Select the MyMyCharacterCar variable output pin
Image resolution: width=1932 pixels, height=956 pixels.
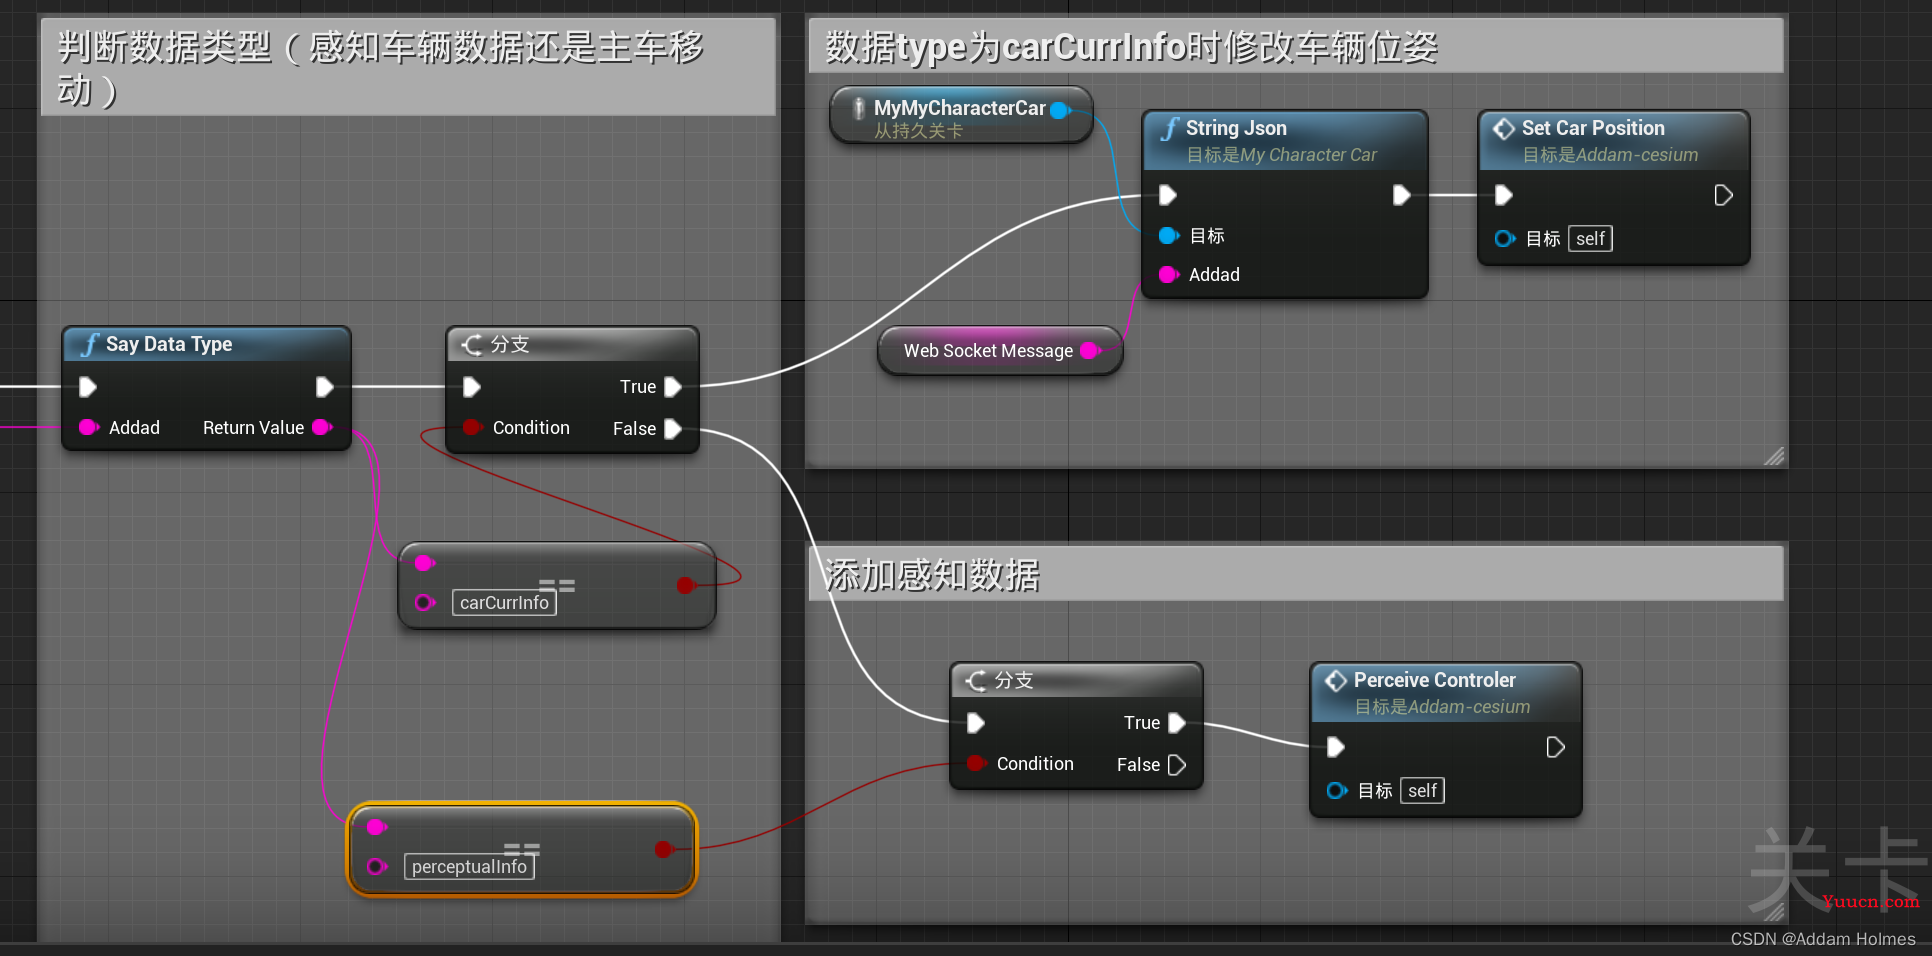pyautogui.click(x=1060, y=110)
